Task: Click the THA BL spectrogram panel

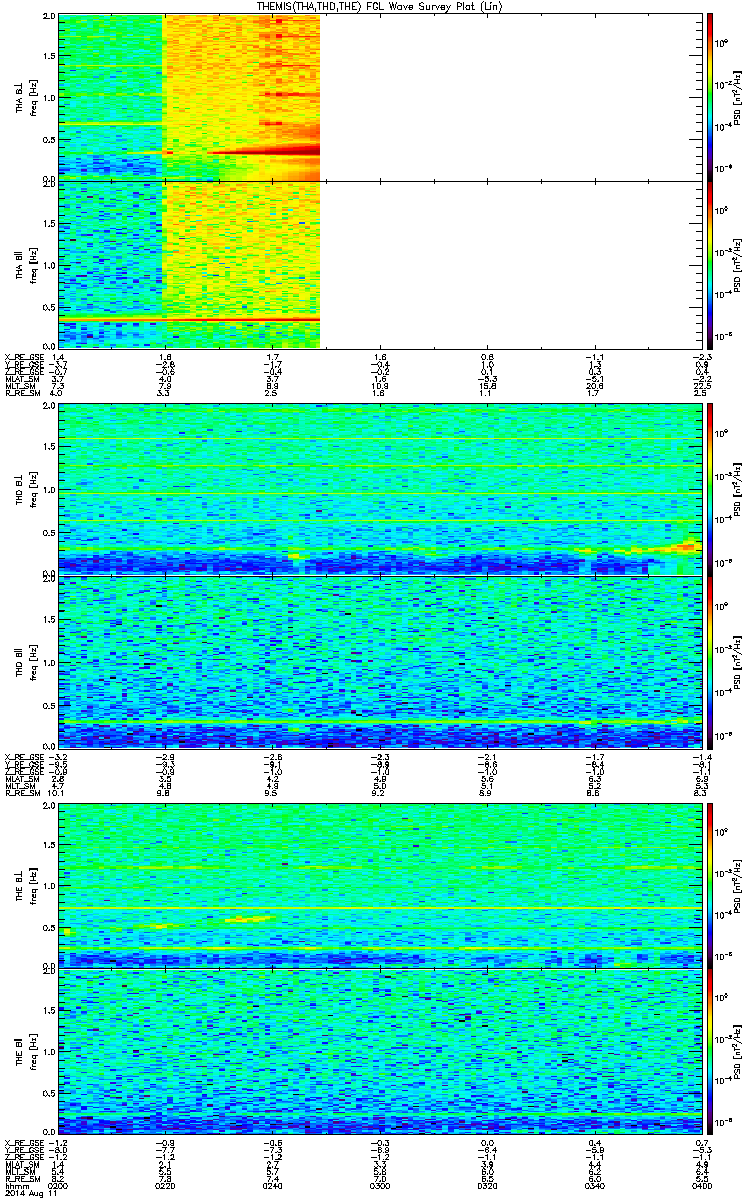Action: [x=380, y=97]
